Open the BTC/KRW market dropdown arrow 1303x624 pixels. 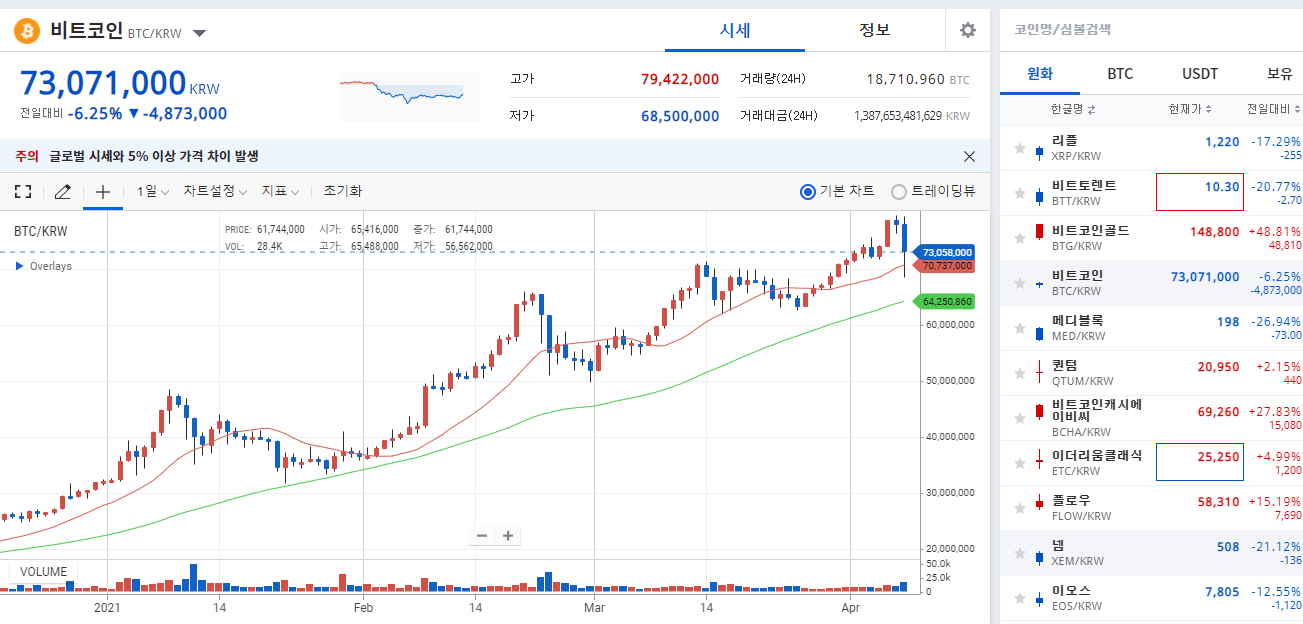click(200, 33)
